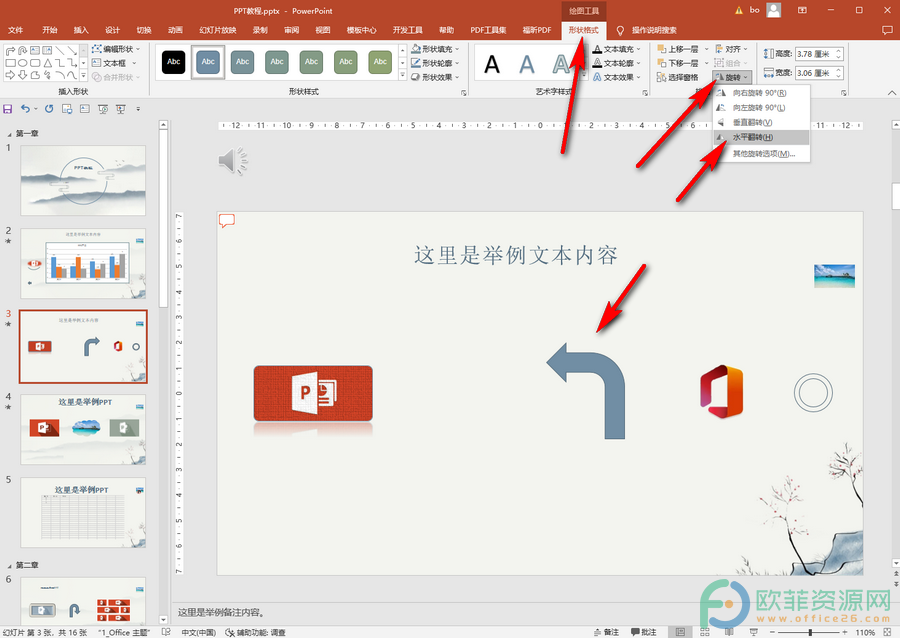Screen dimensions: 900x638
Task: Start slideshow from status bar icon
Action: pos(754,632)
